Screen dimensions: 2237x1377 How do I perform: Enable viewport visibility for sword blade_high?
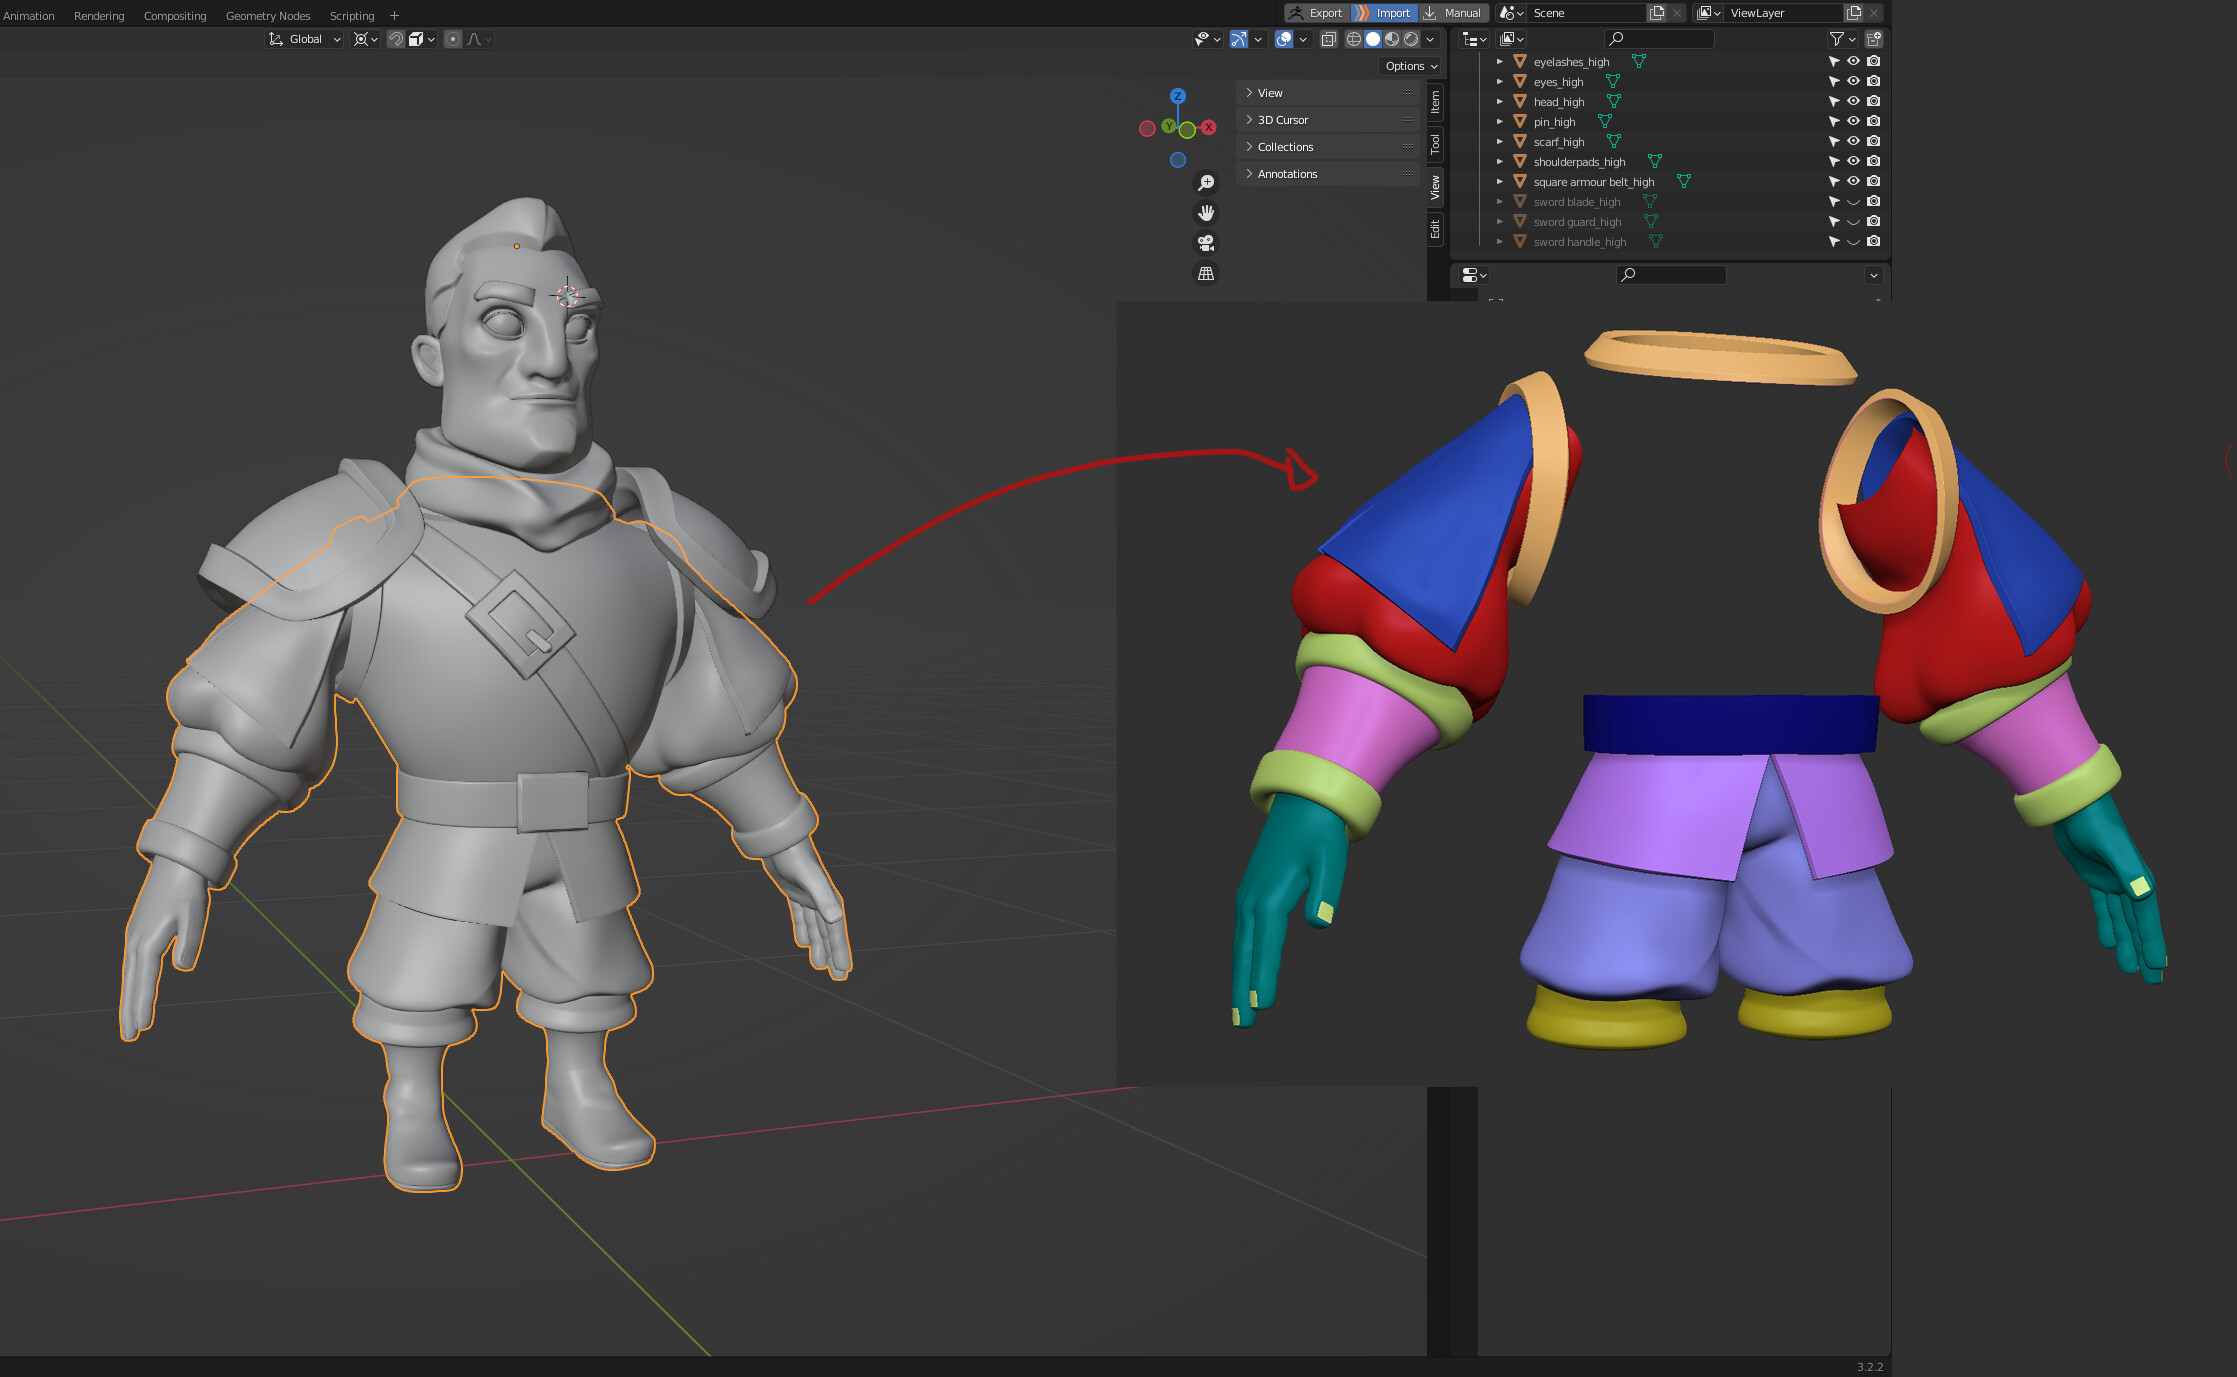[1854, 201]
